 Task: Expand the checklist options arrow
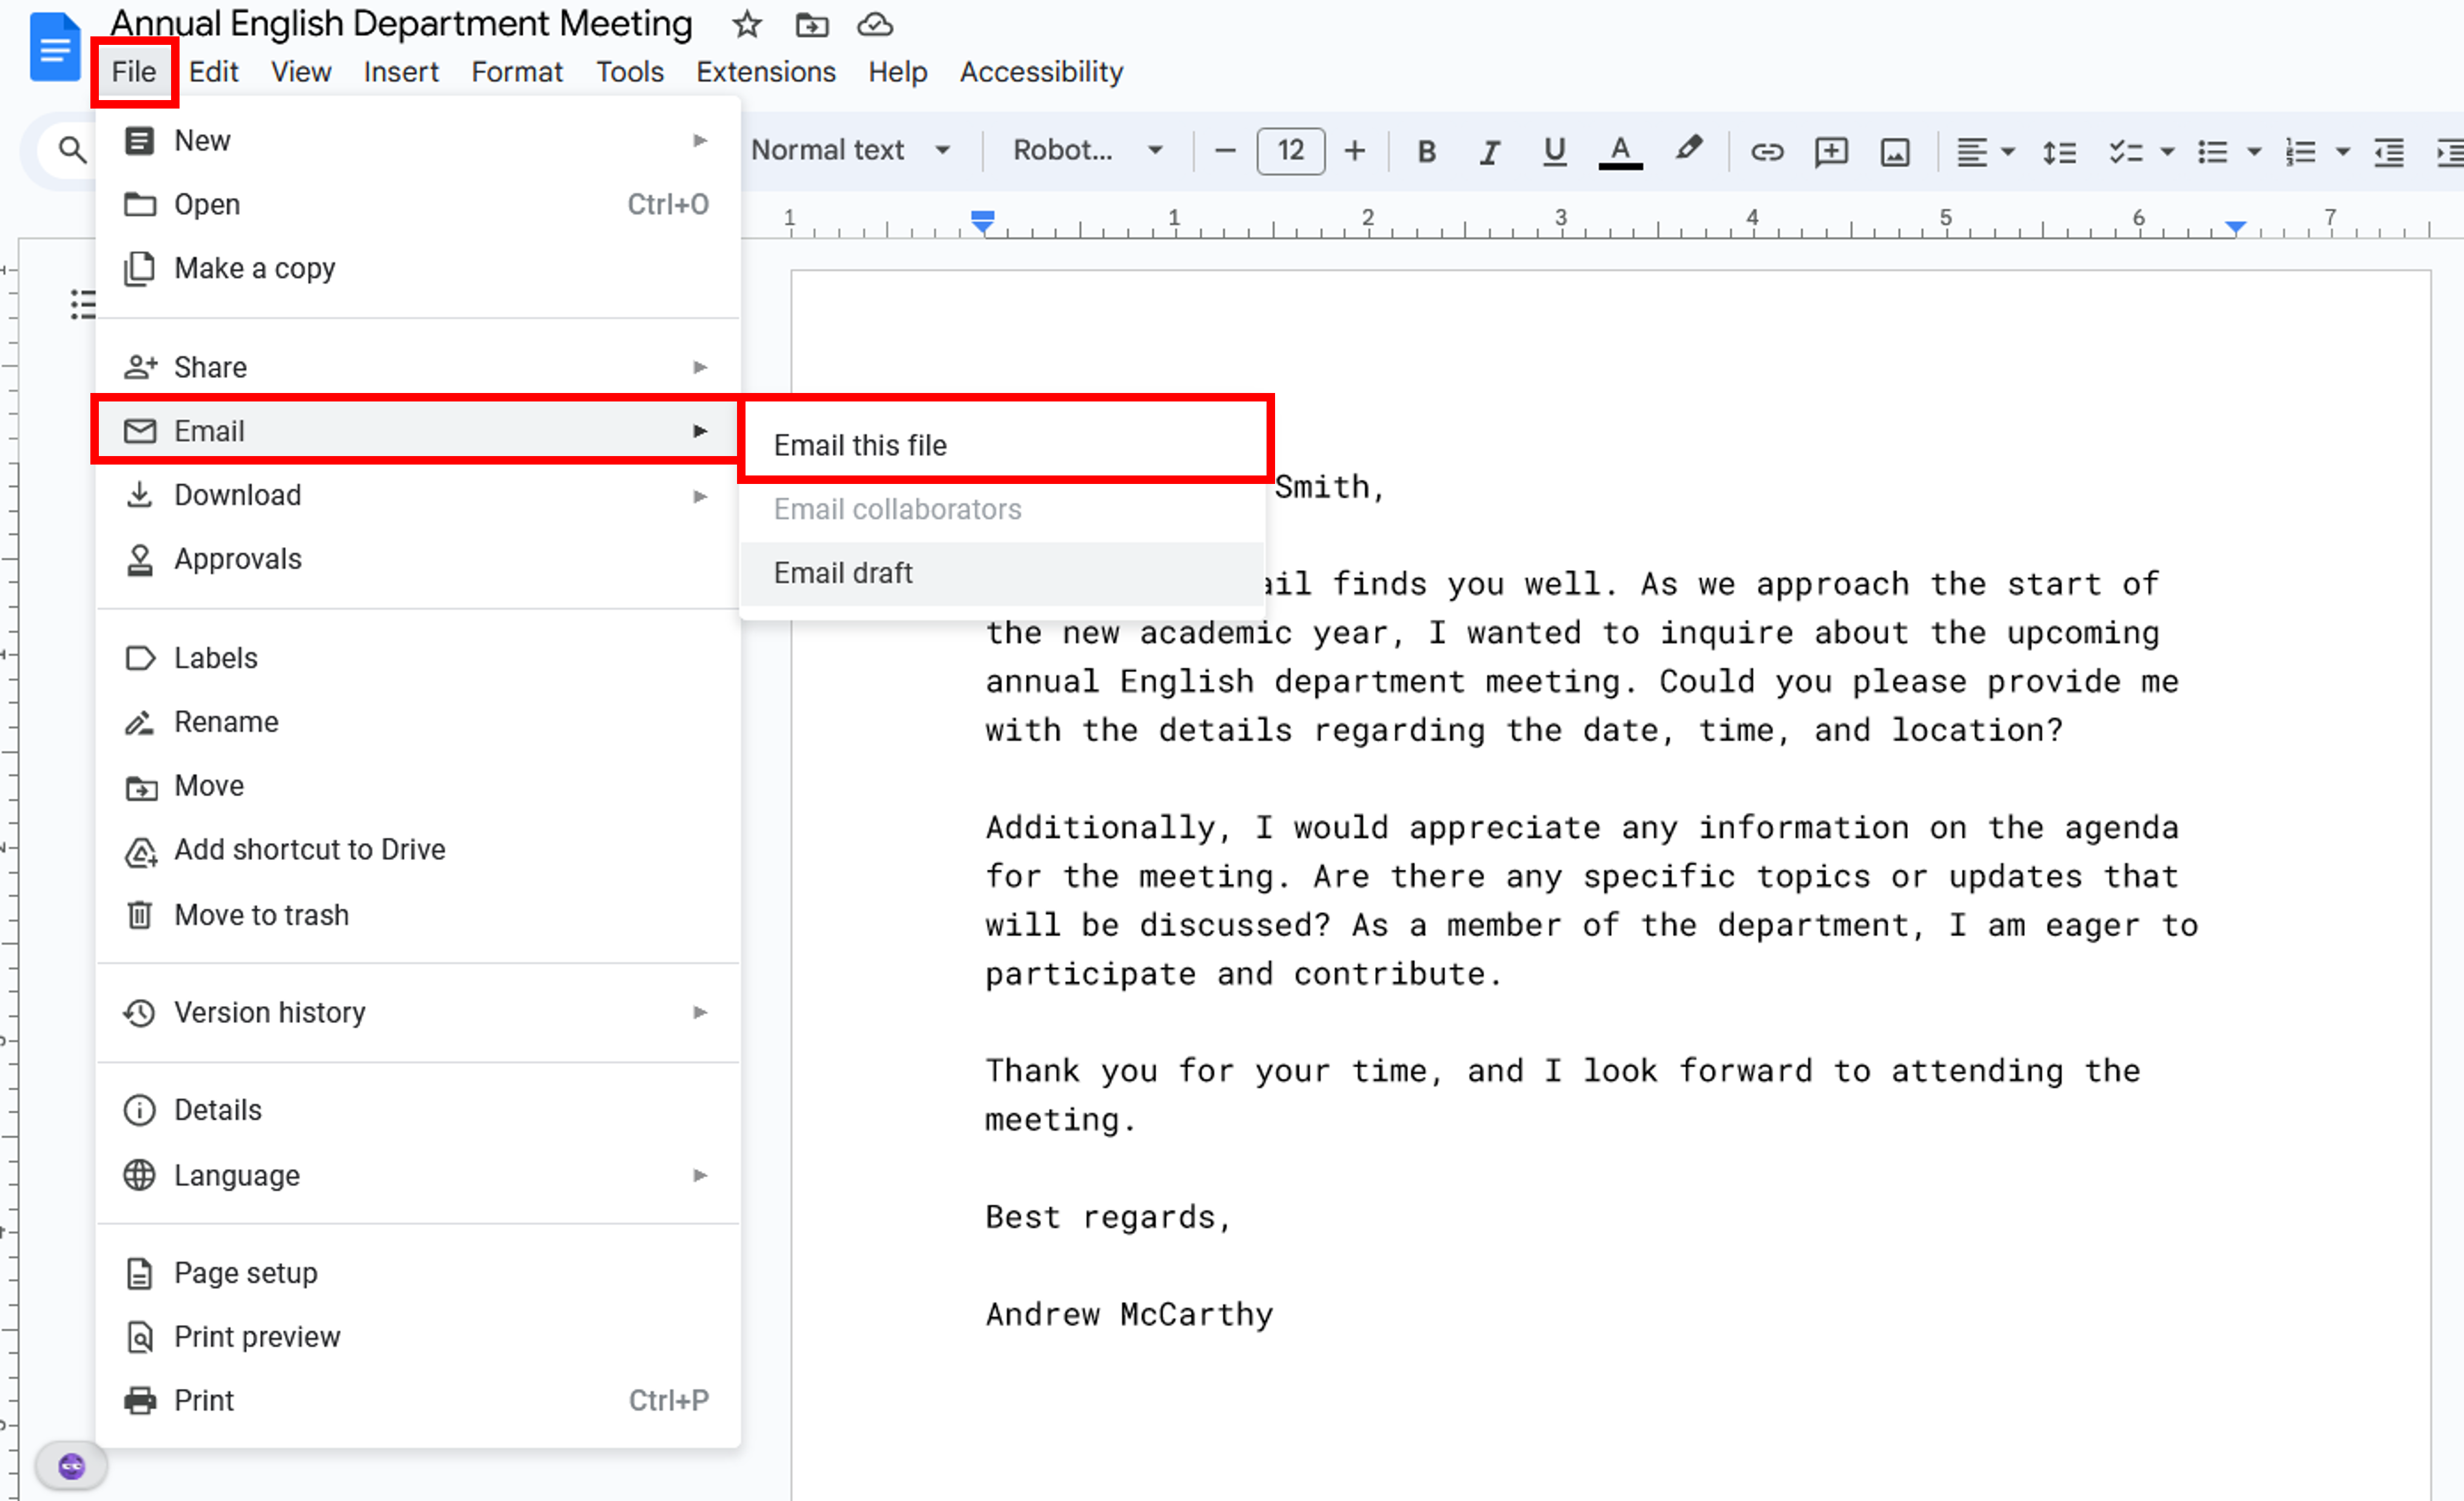tap(2167, 151)
